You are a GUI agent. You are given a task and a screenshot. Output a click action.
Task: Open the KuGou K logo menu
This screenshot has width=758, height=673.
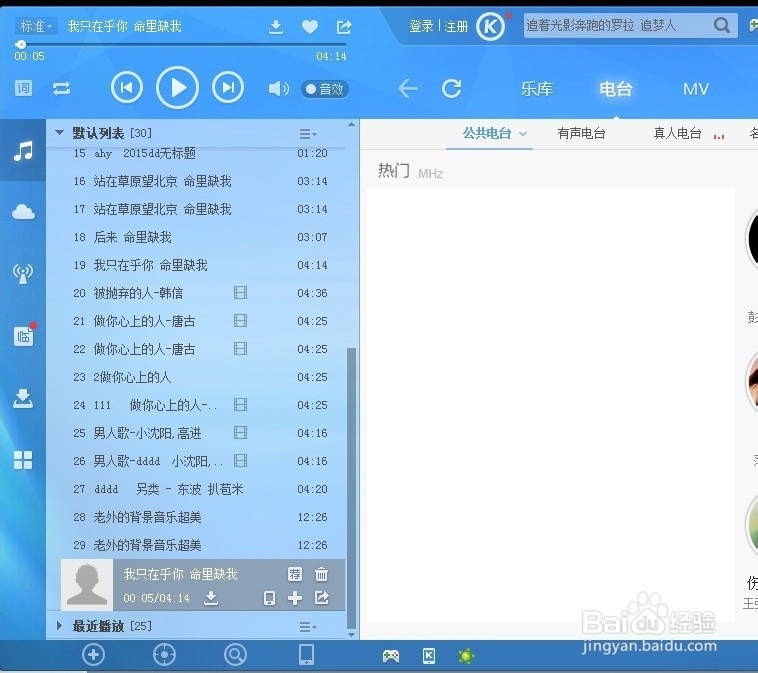coord(490,26)
